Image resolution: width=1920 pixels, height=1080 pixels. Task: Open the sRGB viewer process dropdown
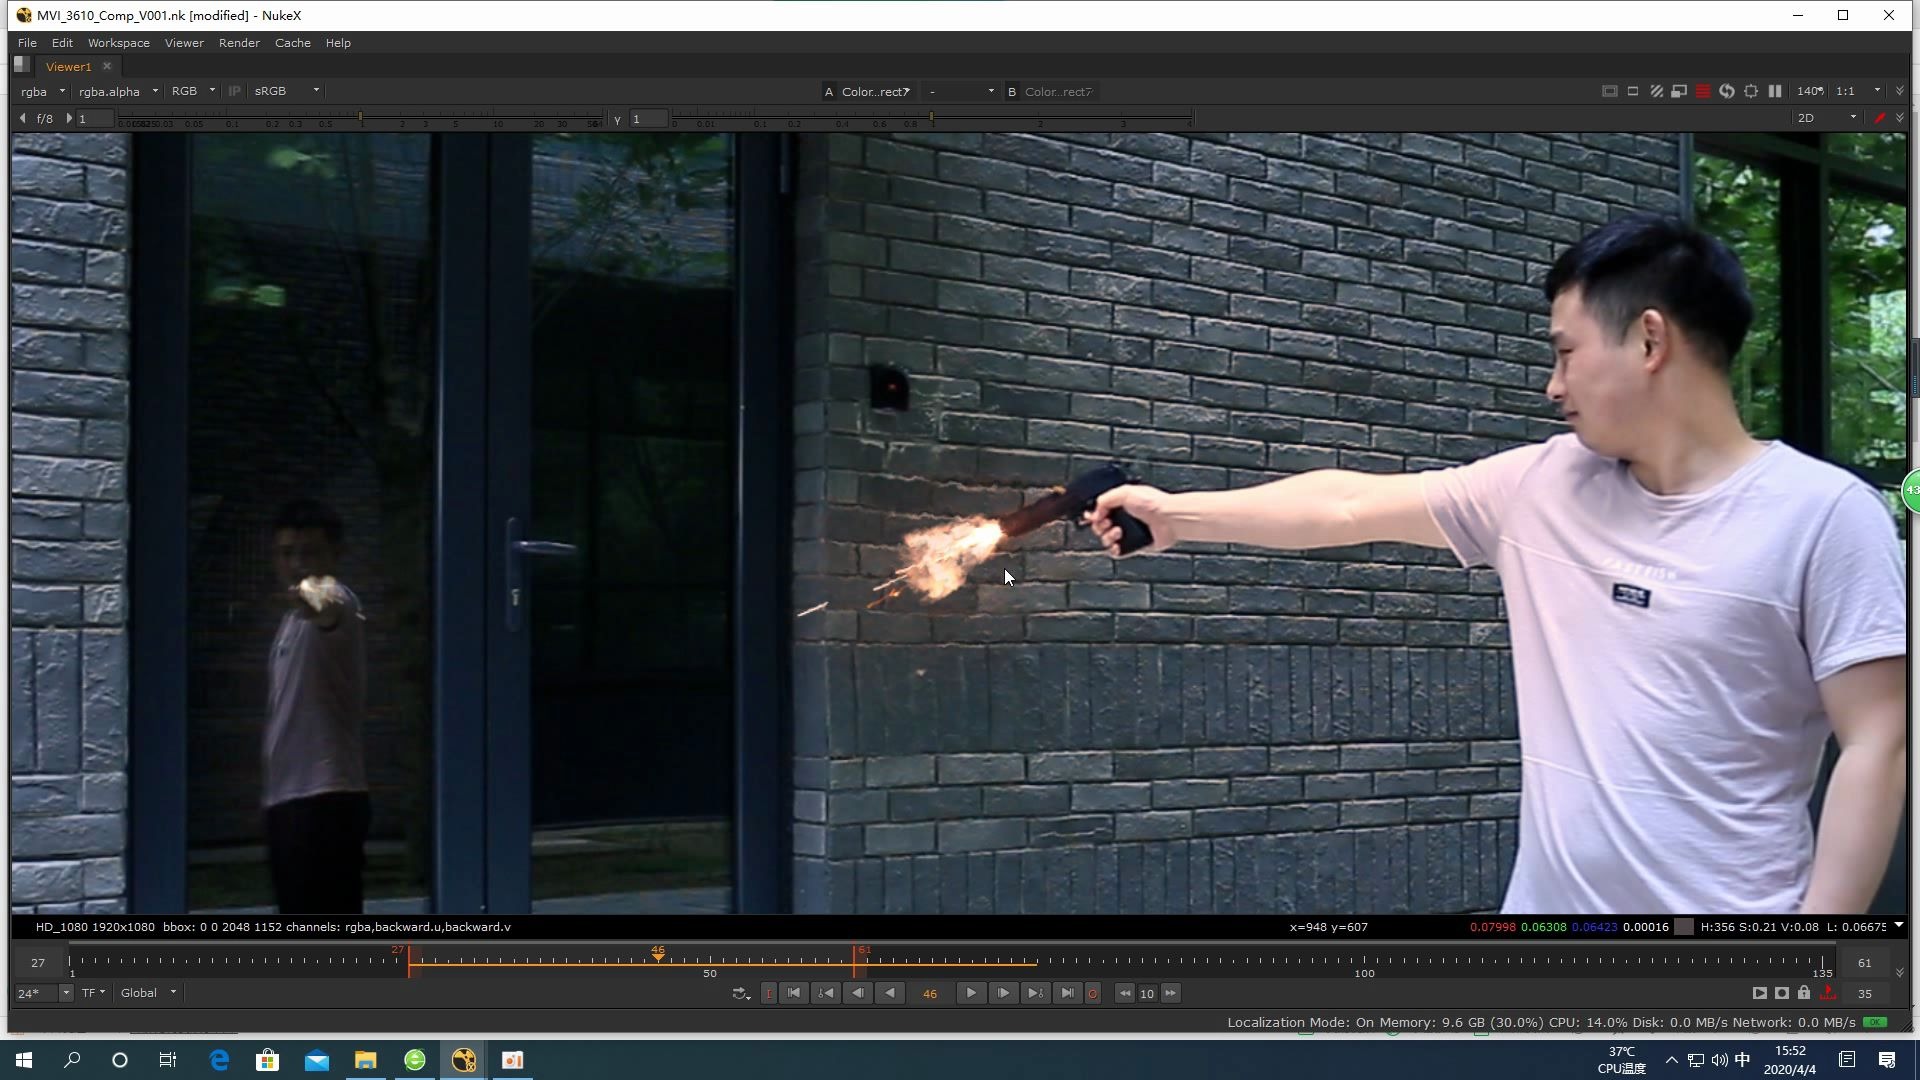click(x=286, y=91)
